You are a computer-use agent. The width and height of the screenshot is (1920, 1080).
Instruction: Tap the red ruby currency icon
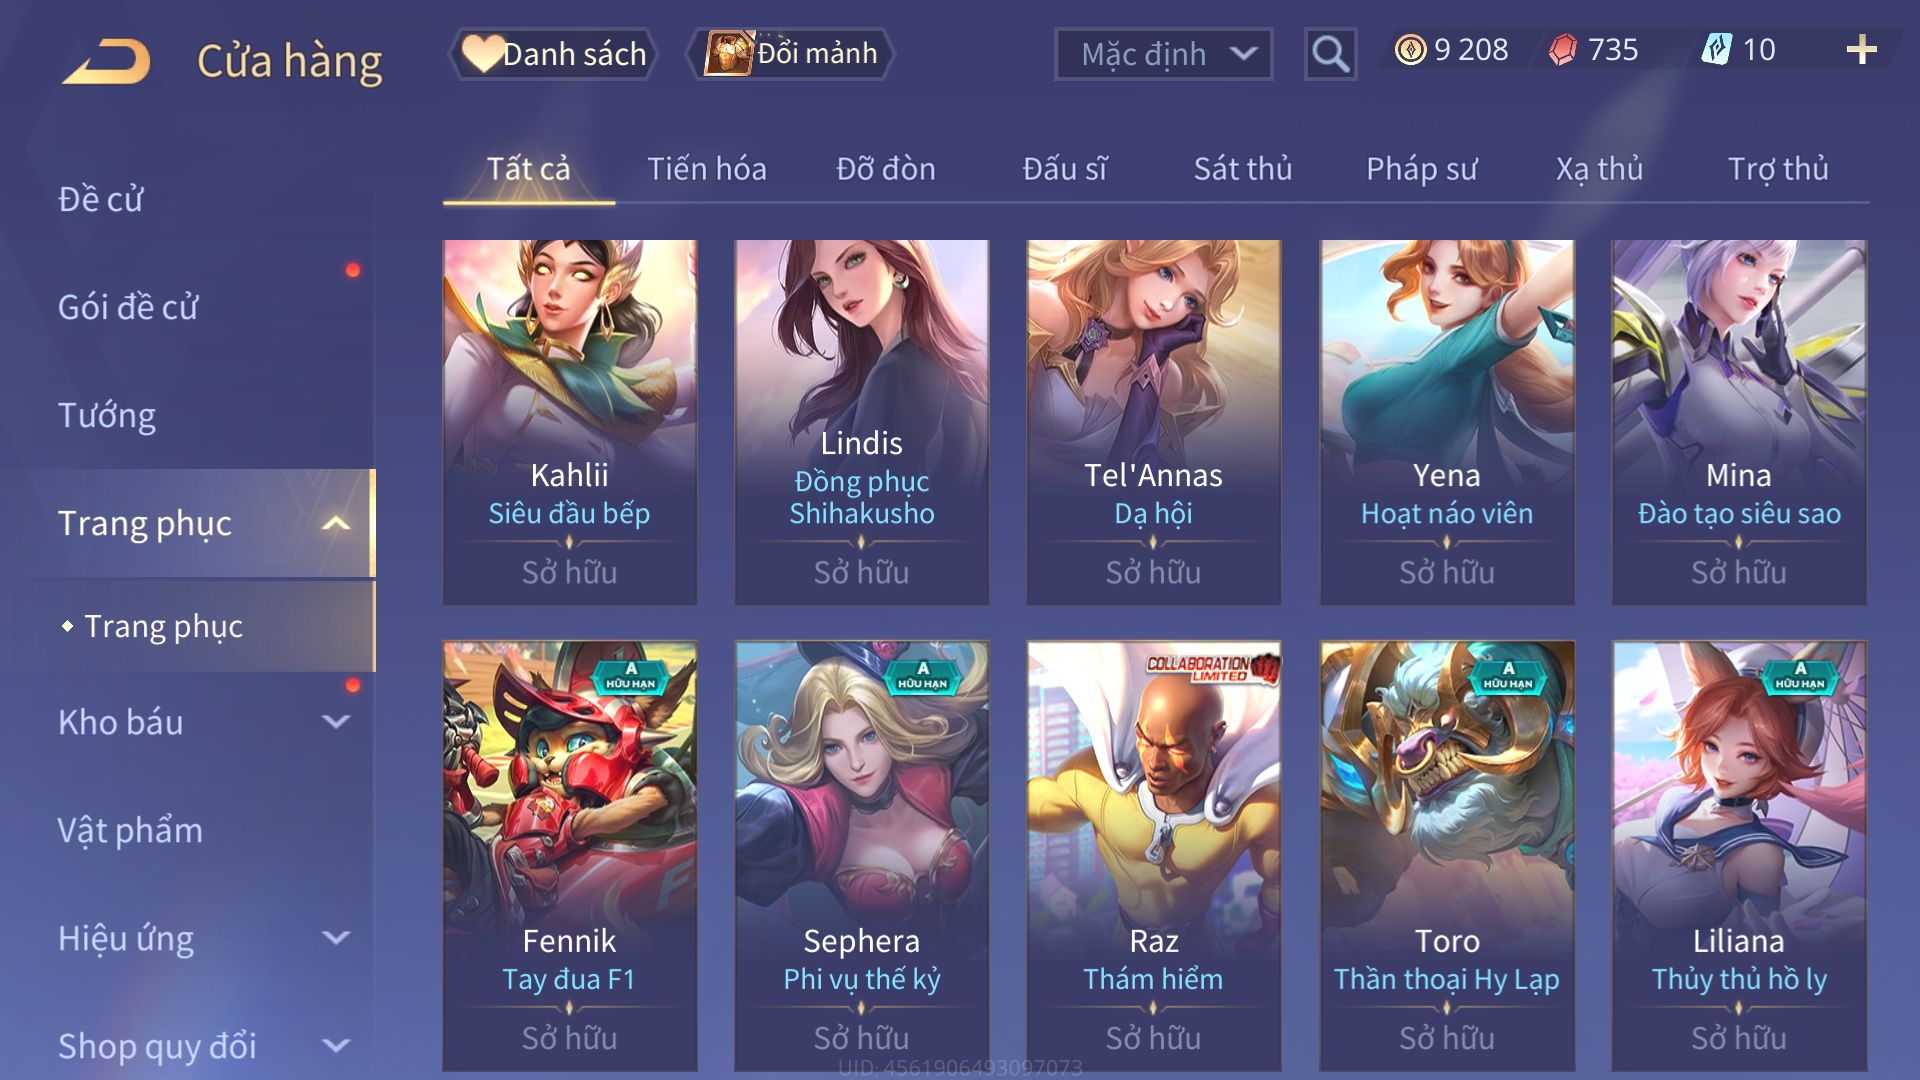coord(1563,50)
